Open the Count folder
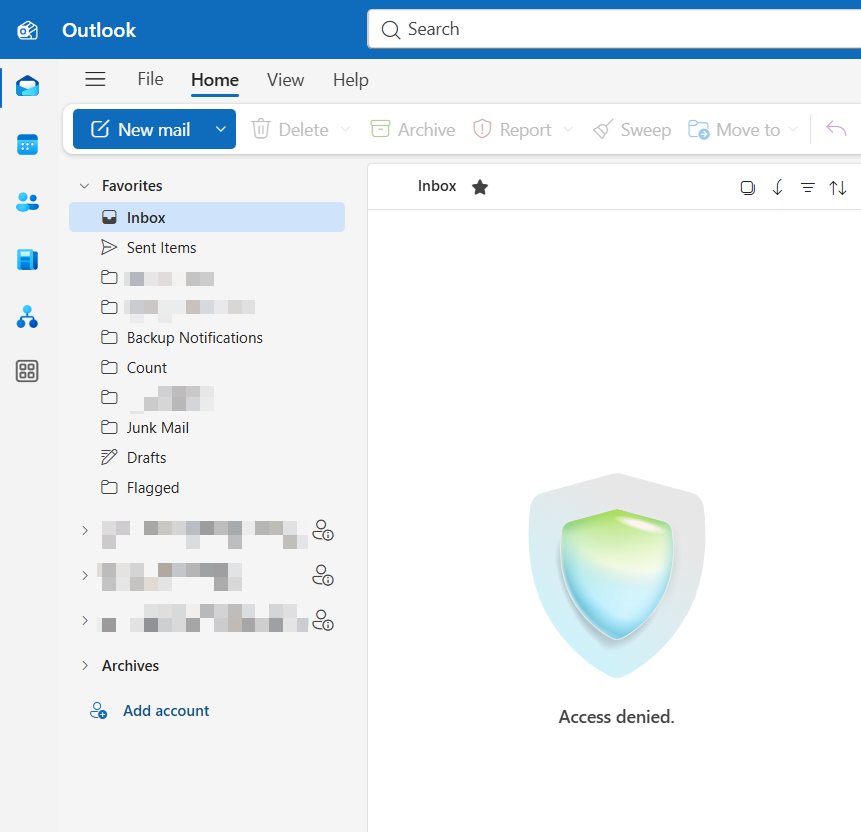 click(207, 368)
